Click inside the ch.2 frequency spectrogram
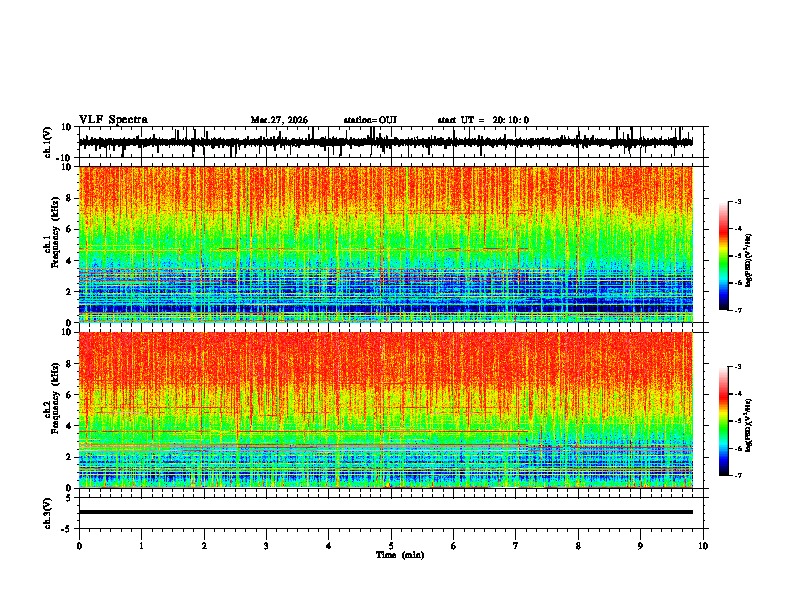This screenshot has width=792, height=612. [386, 410]
